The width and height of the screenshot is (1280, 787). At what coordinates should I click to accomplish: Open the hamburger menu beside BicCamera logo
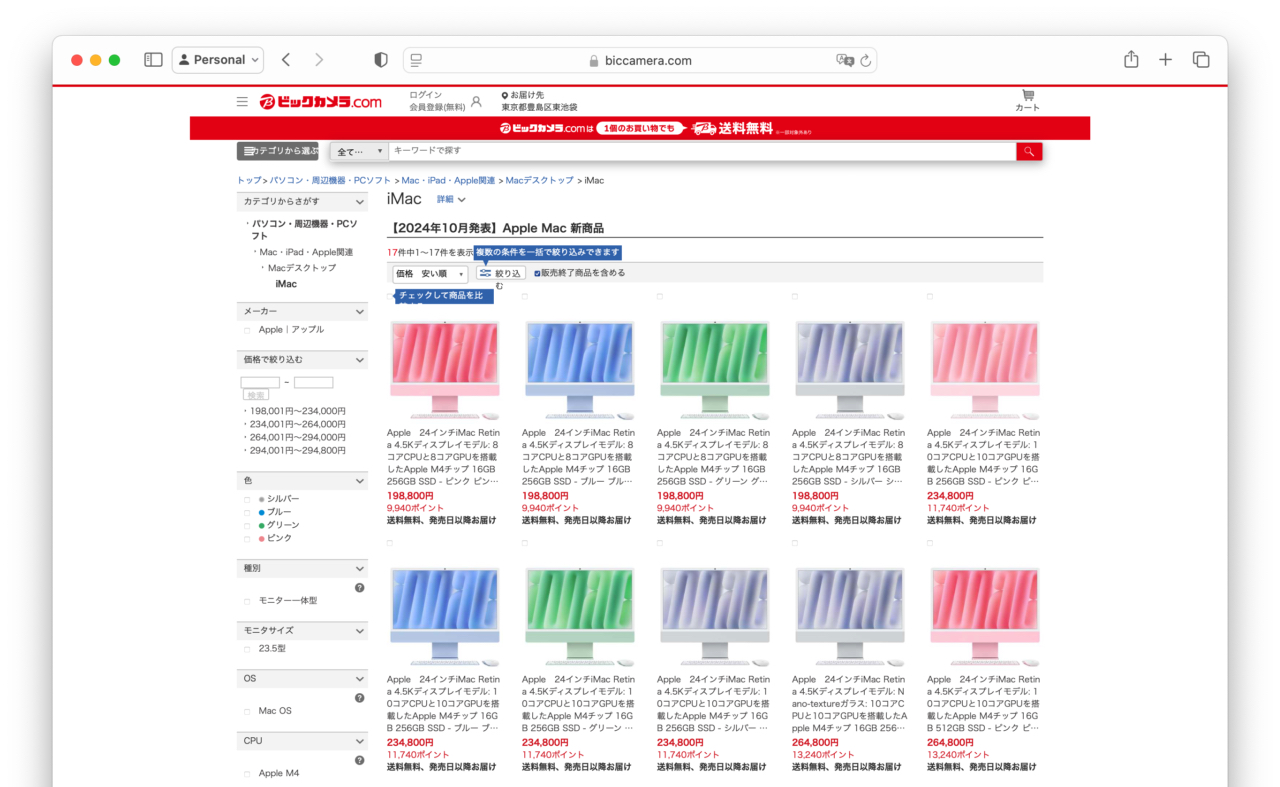tap(242, 101)
